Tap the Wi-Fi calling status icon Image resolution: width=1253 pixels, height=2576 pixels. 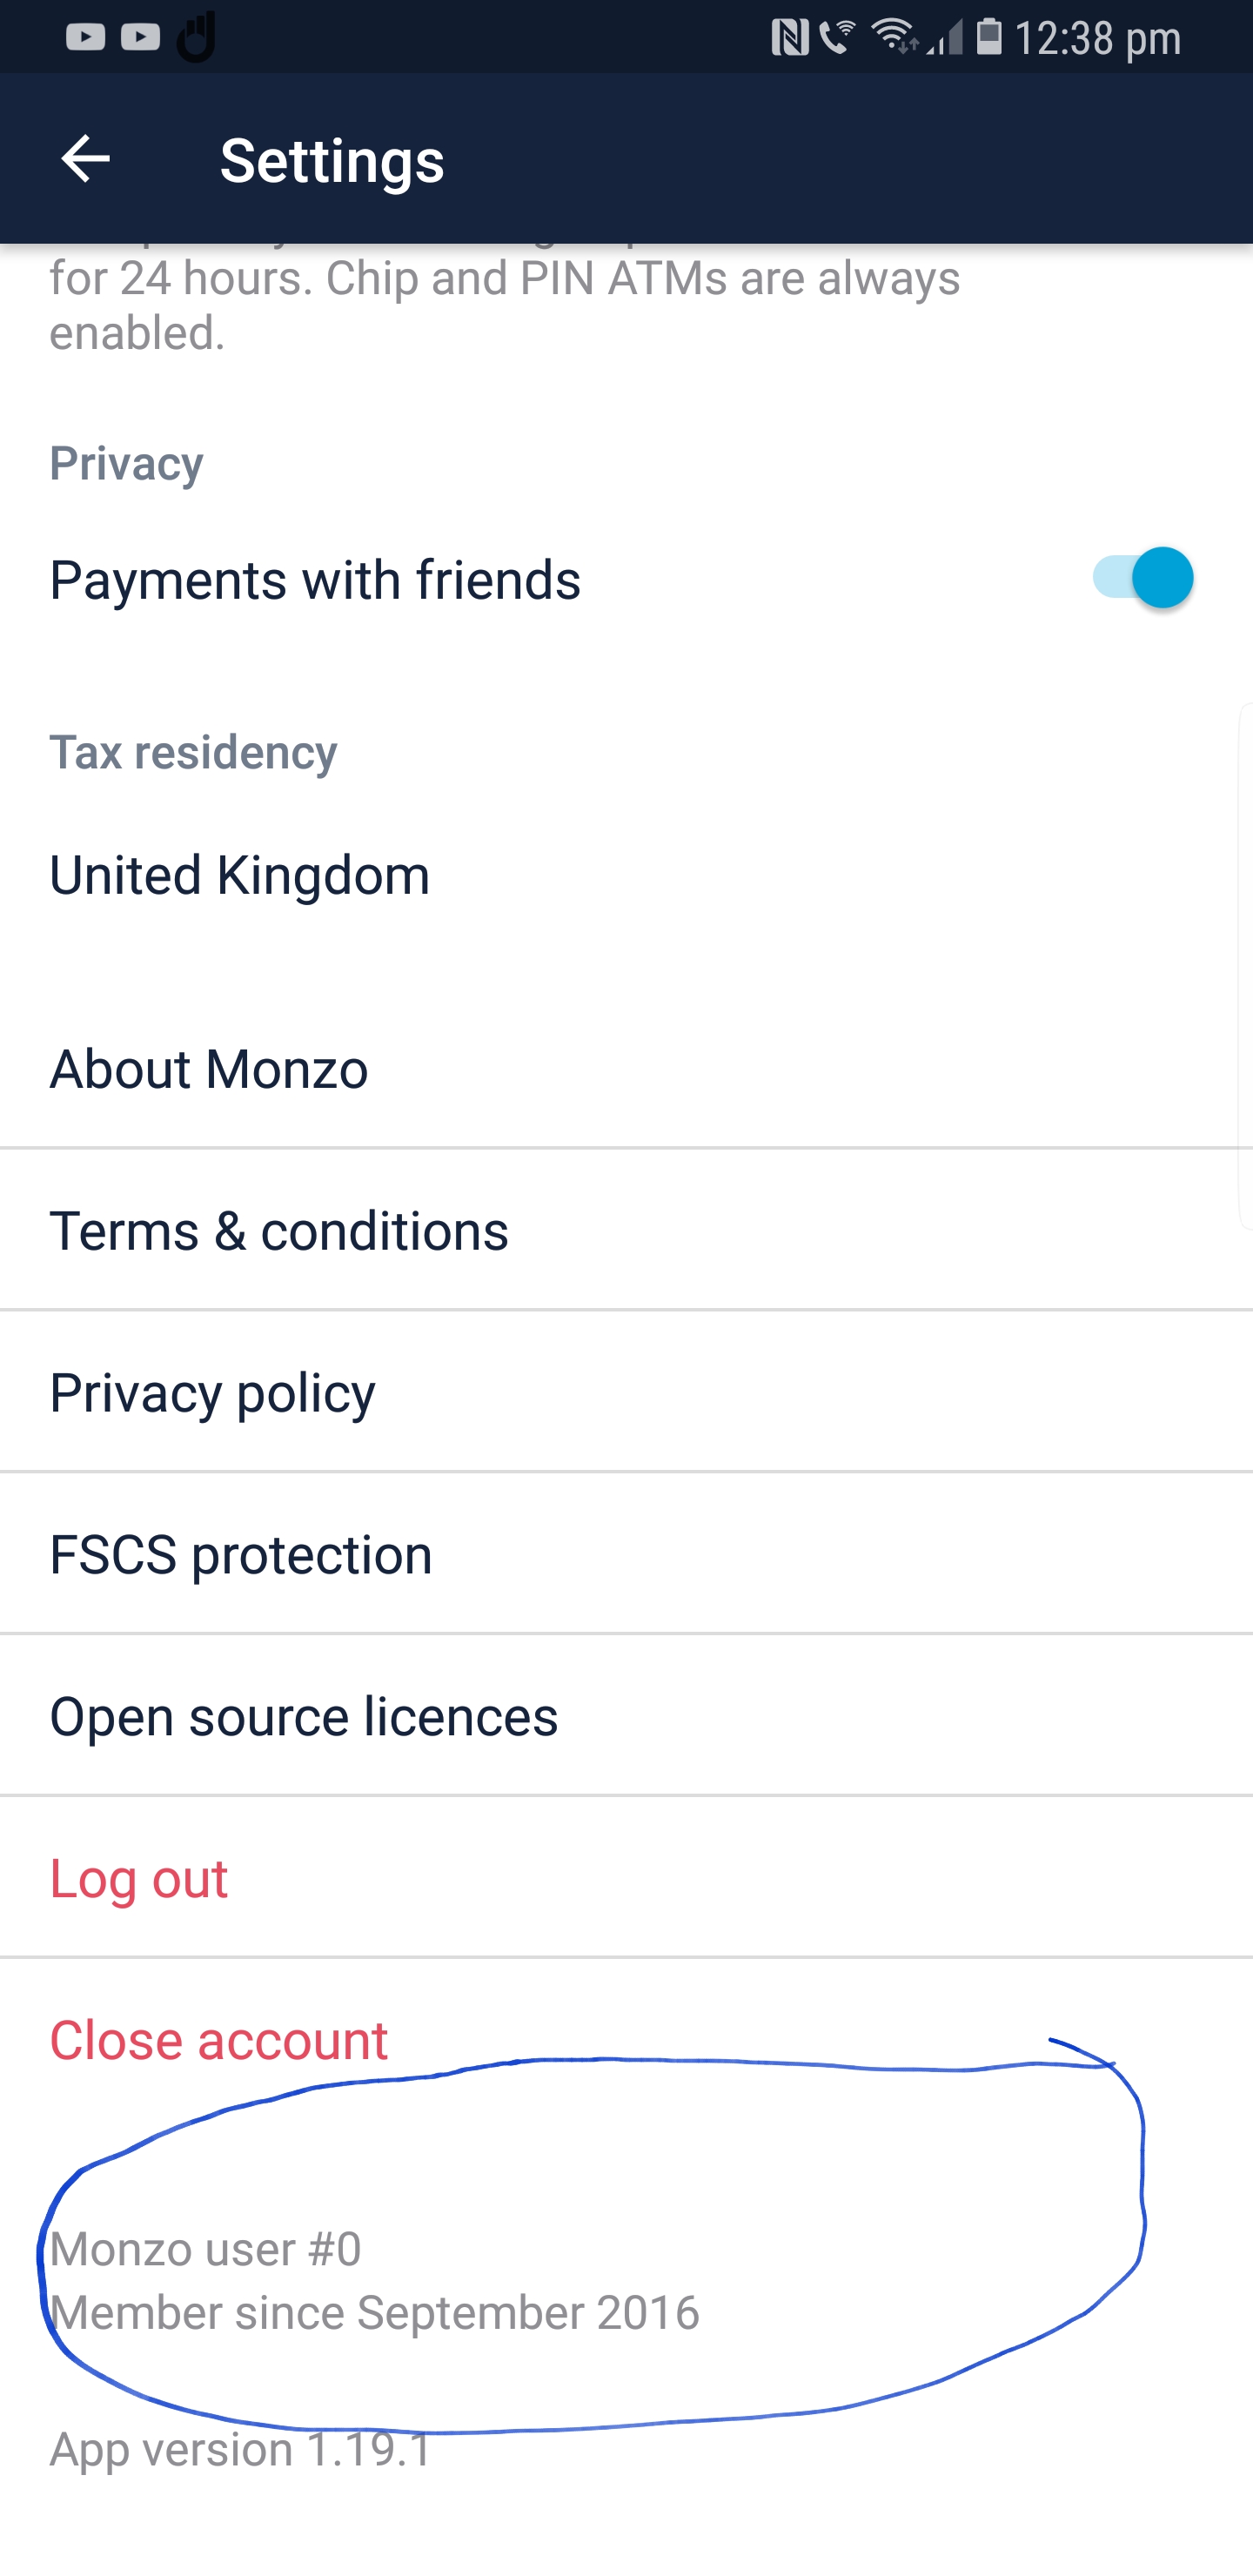(x=837, y=37)
